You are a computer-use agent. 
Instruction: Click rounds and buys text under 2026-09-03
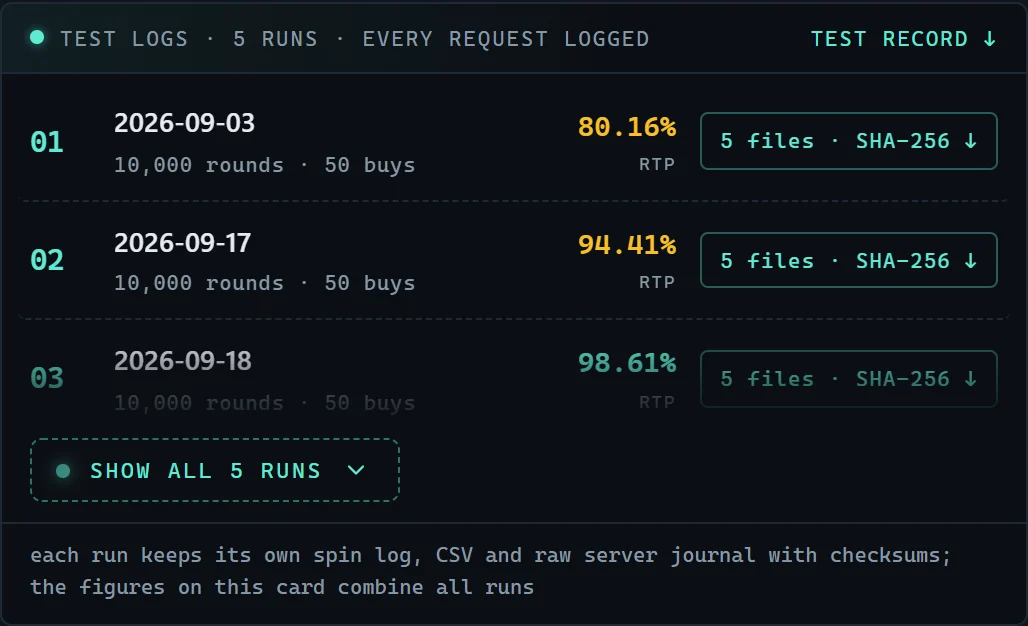pos(265,165)
